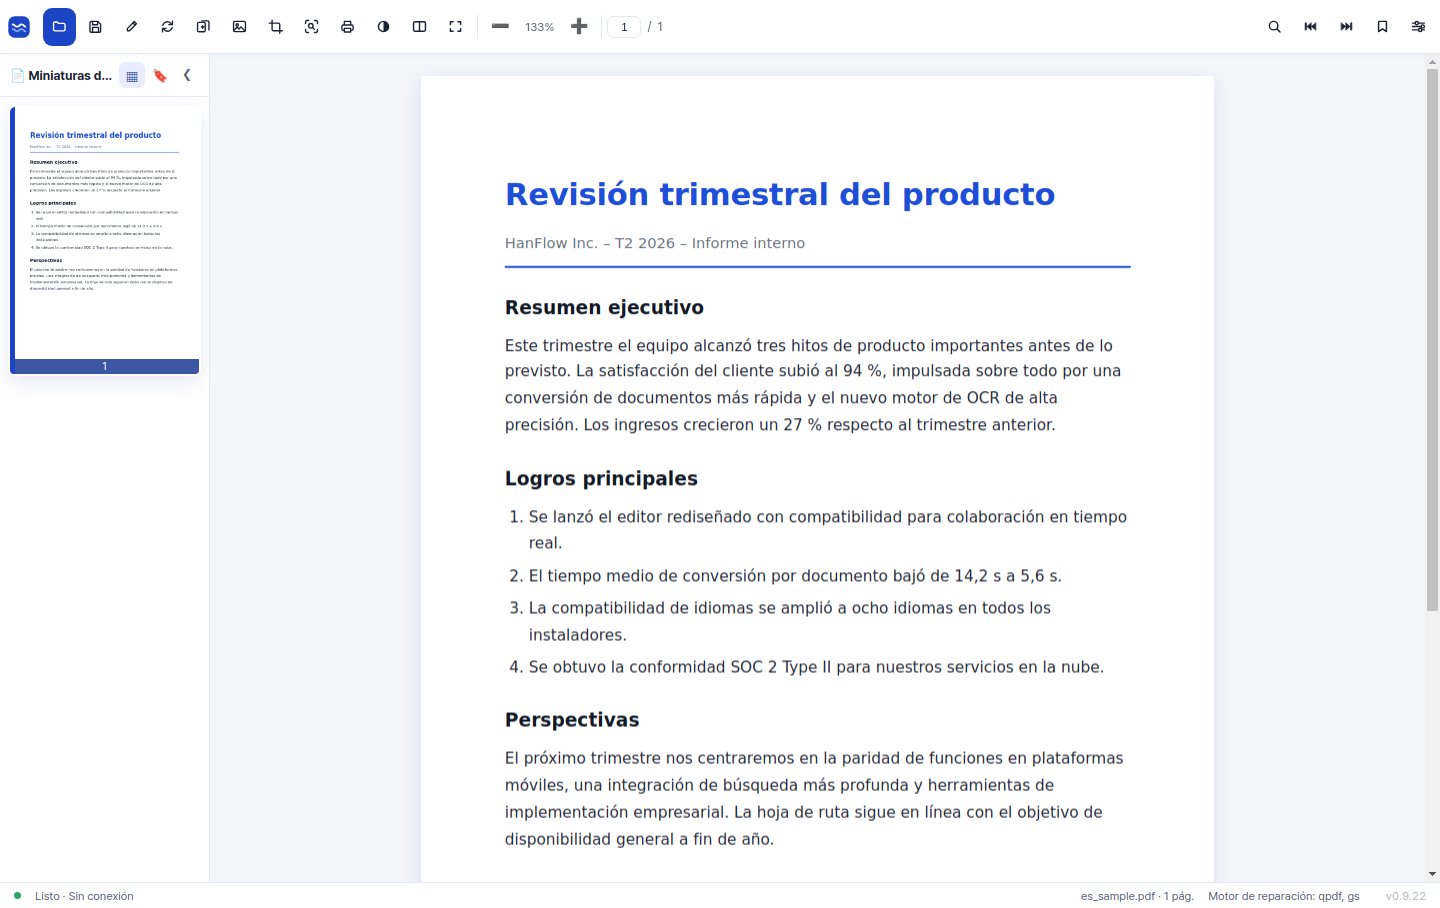
Task: Click the 'Resumen ejecutivo' heading
Action: point(604,307)
